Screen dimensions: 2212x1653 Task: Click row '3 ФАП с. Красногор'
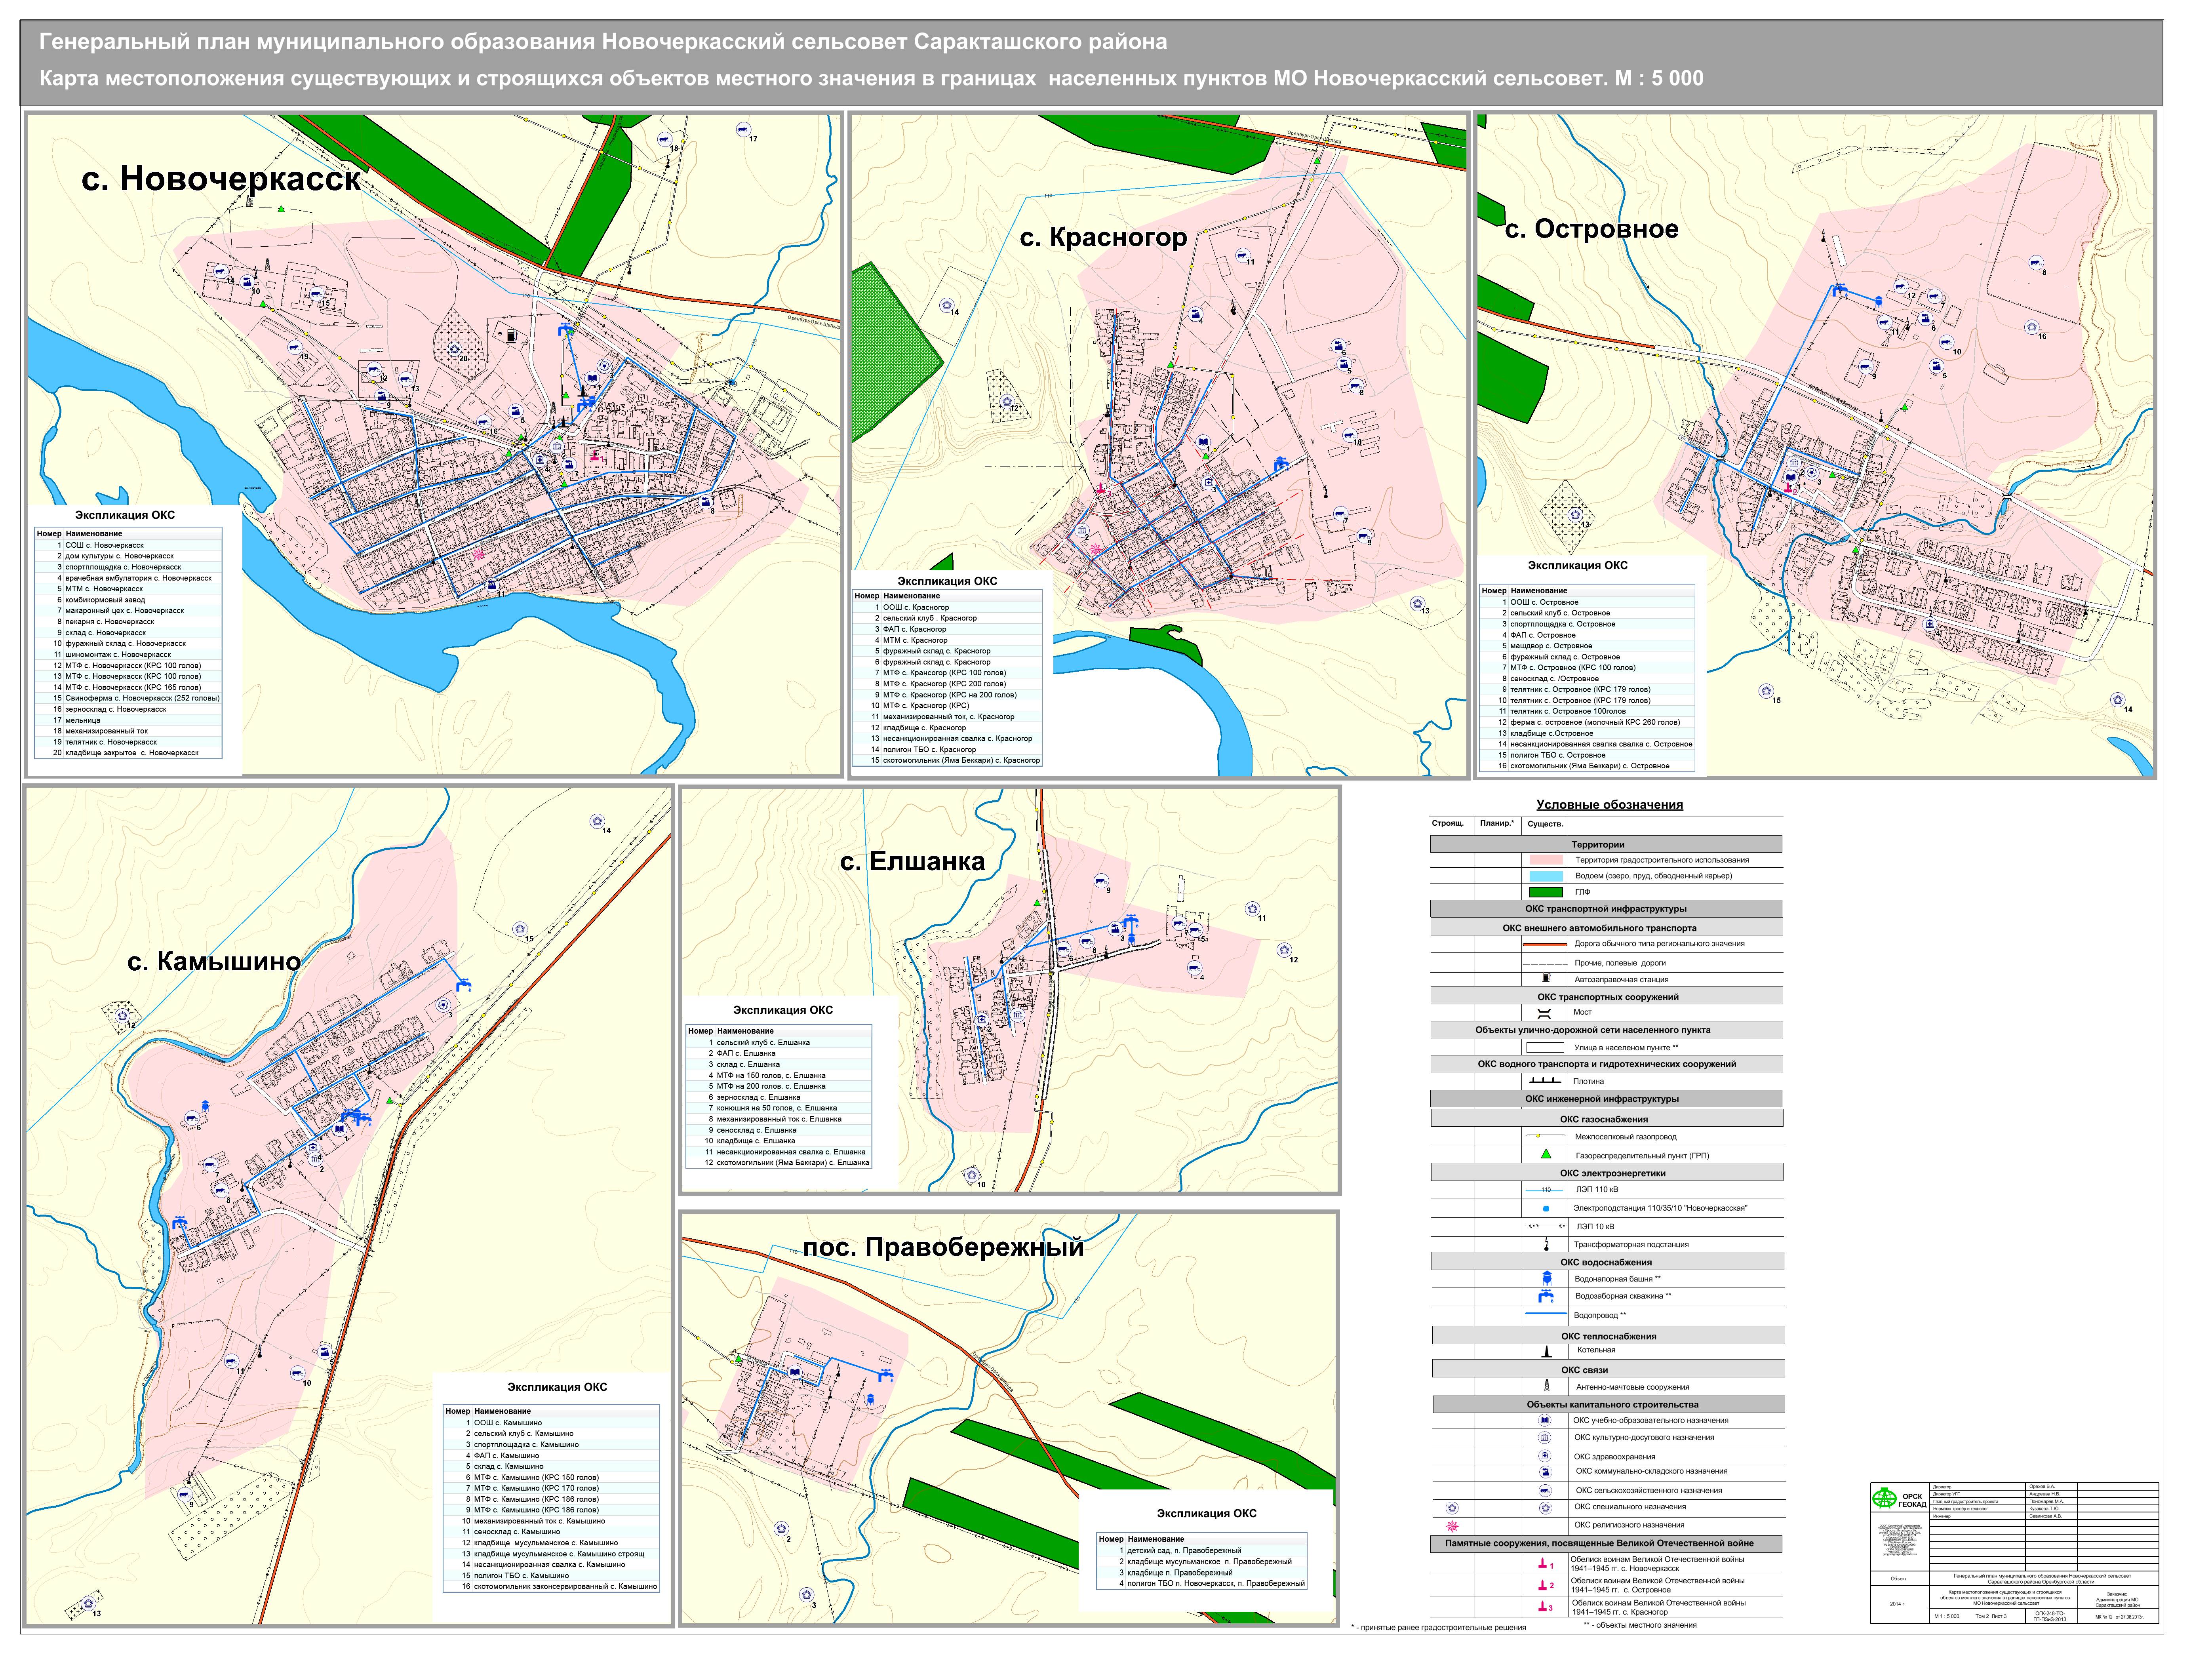[x=947, y=629]
